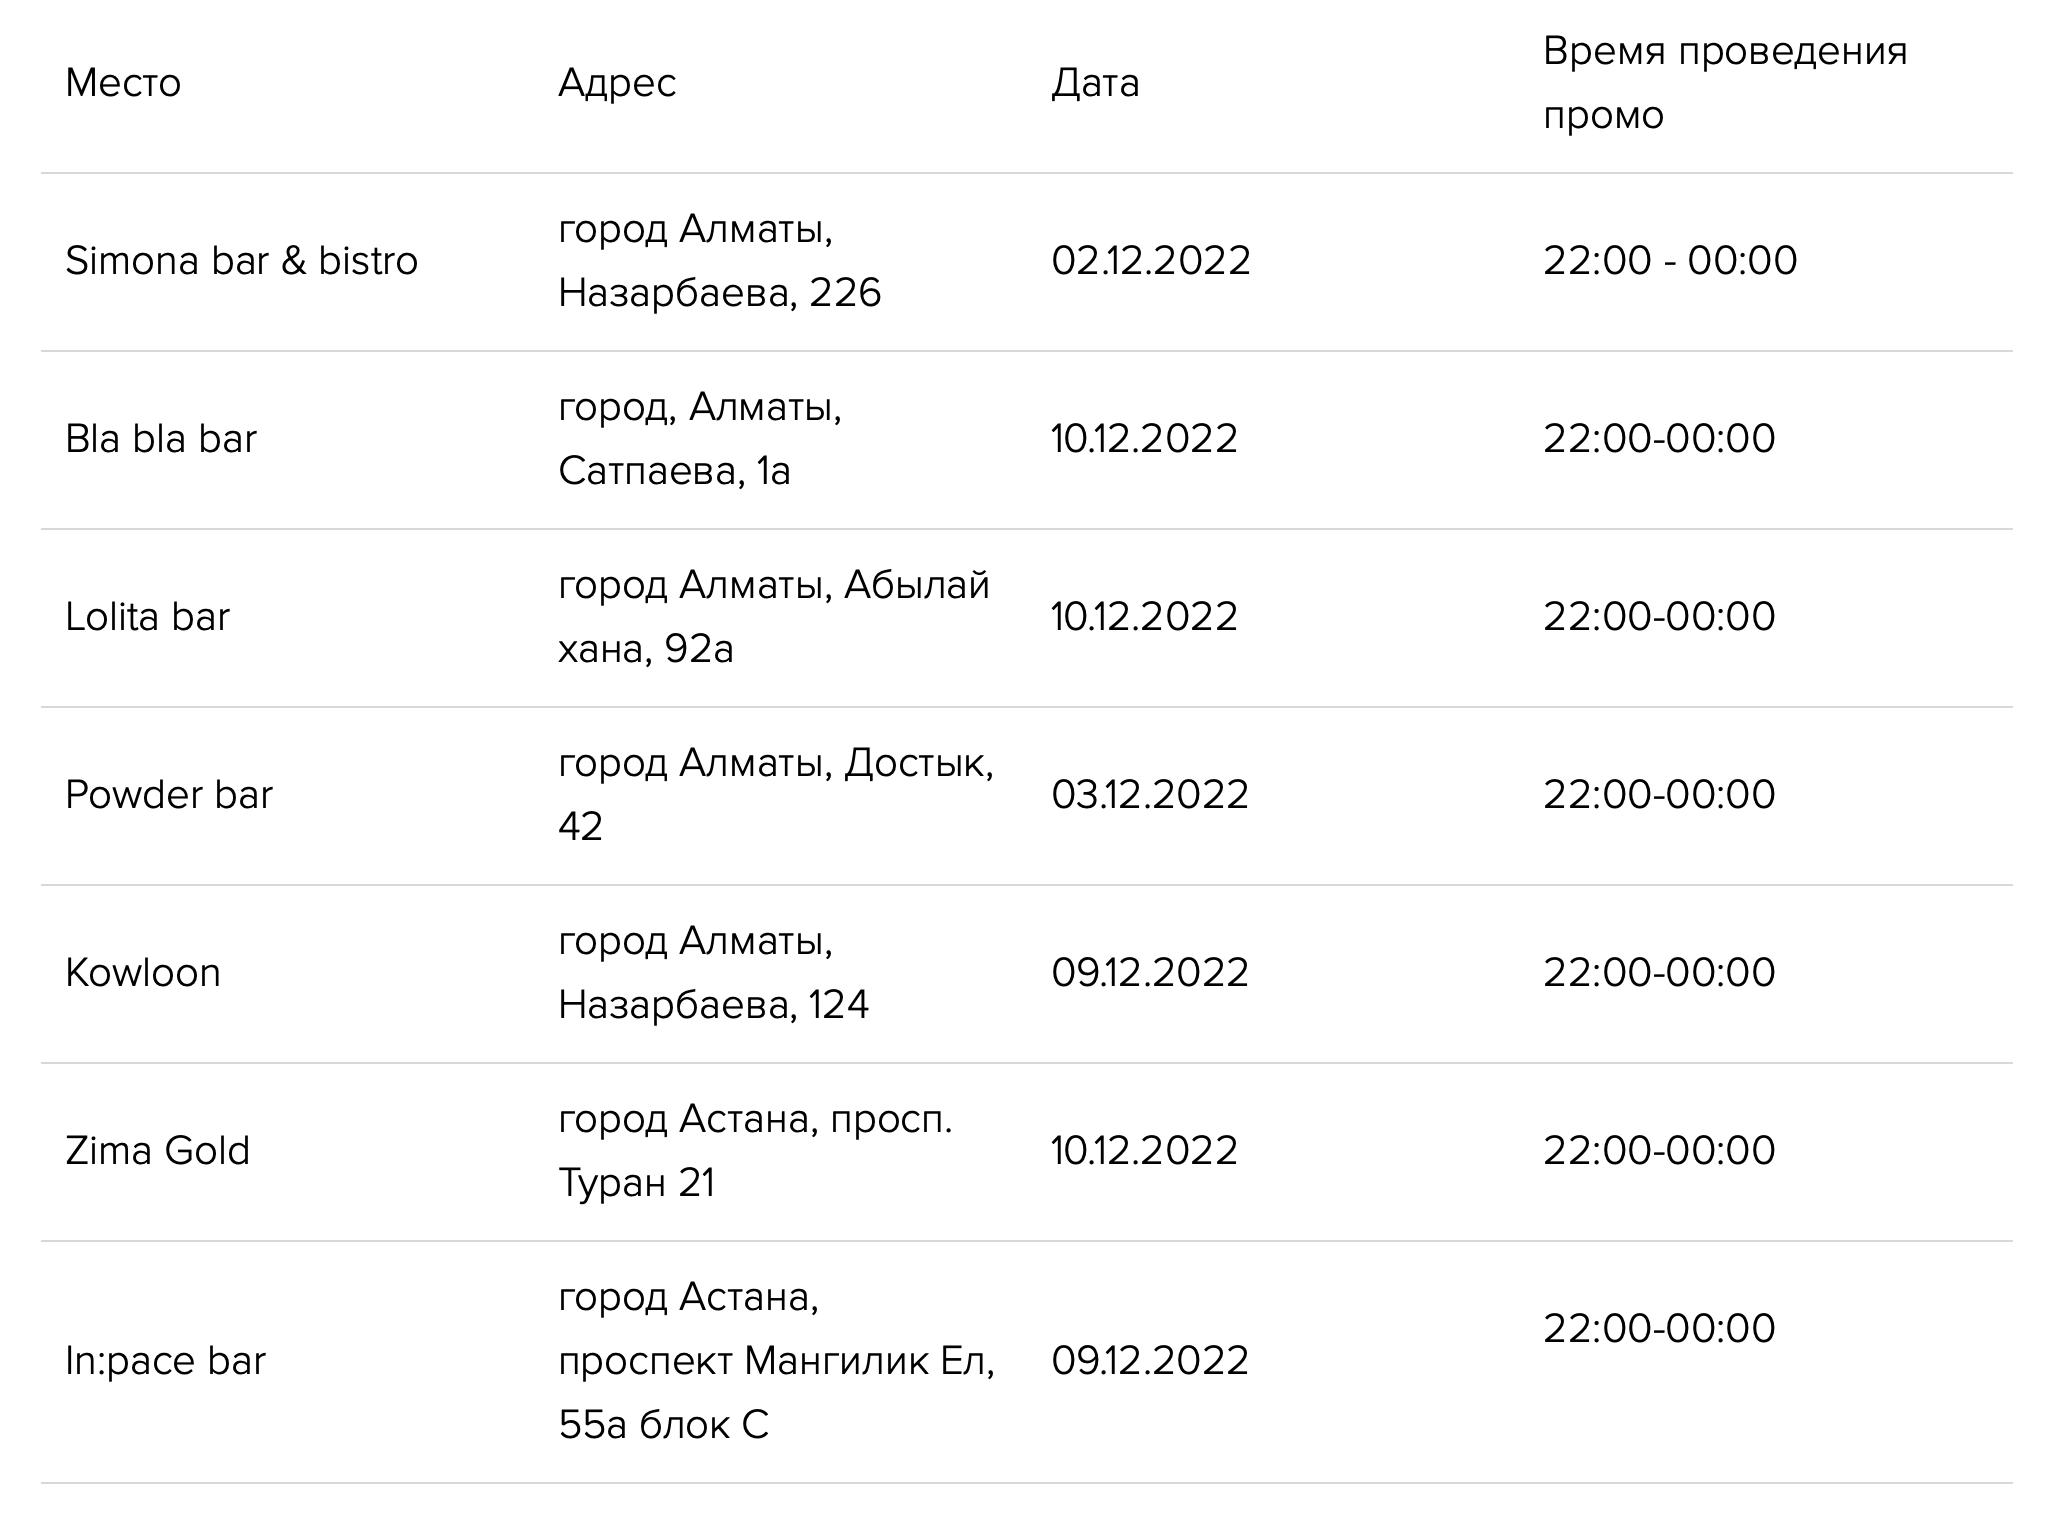The height and width of the screenshot is (1524, 2050).
Task: Click the Назарбаева, 226 address cell
Action: (720, 261)
